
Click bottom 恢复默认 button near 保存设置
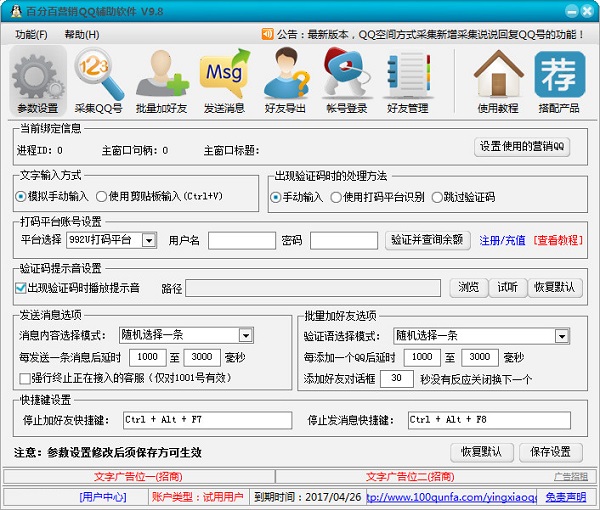point(481,452)
